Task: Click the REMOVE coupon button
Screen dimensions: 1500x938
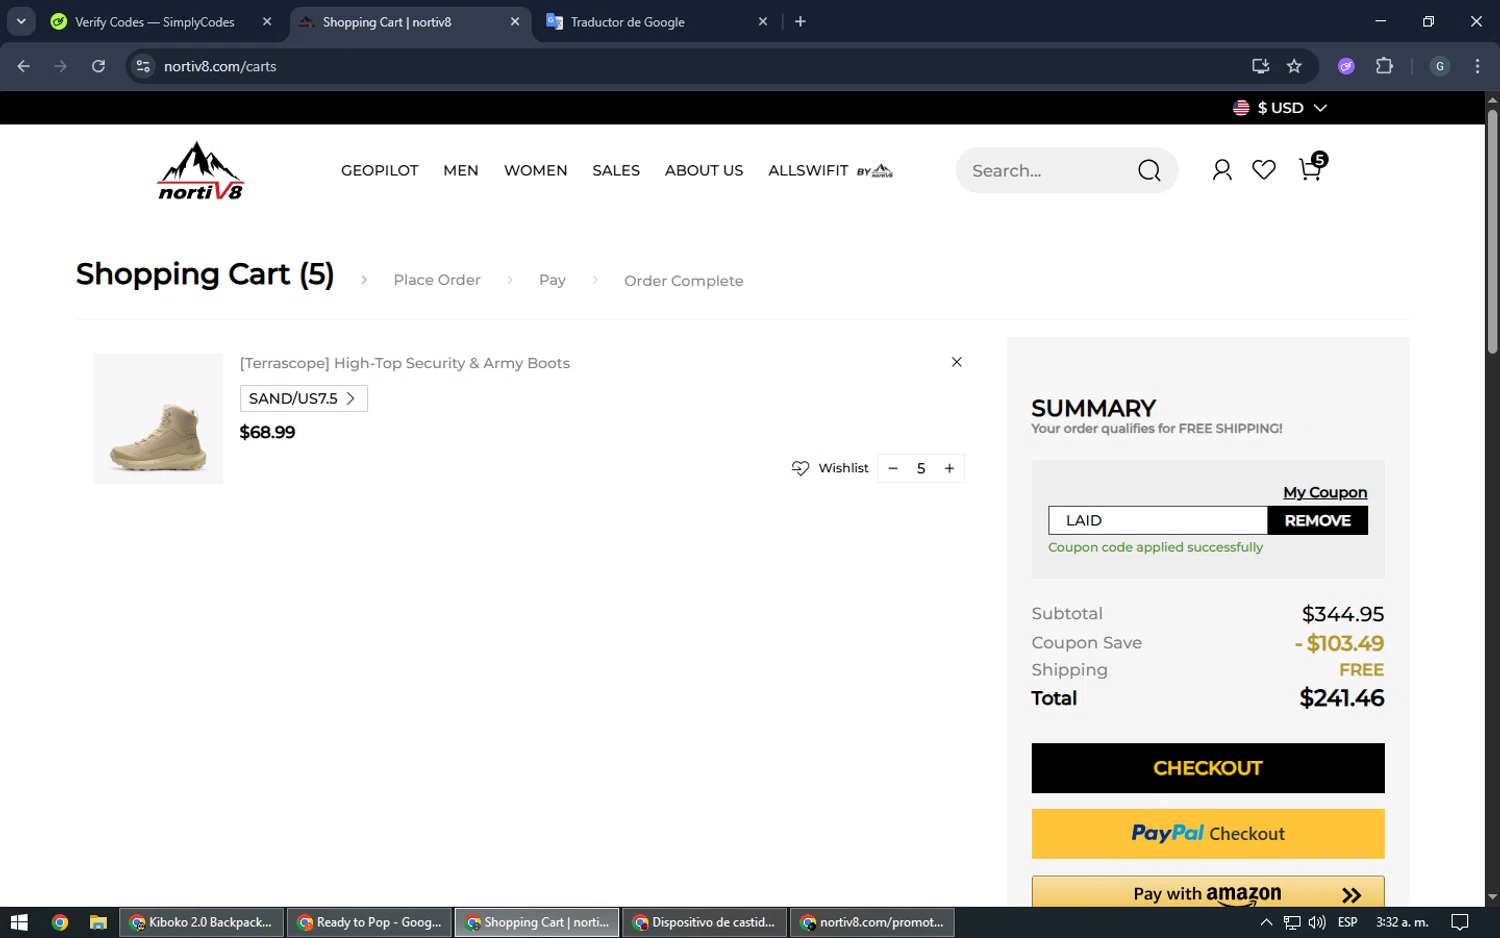Action: tap(1318, 520)
